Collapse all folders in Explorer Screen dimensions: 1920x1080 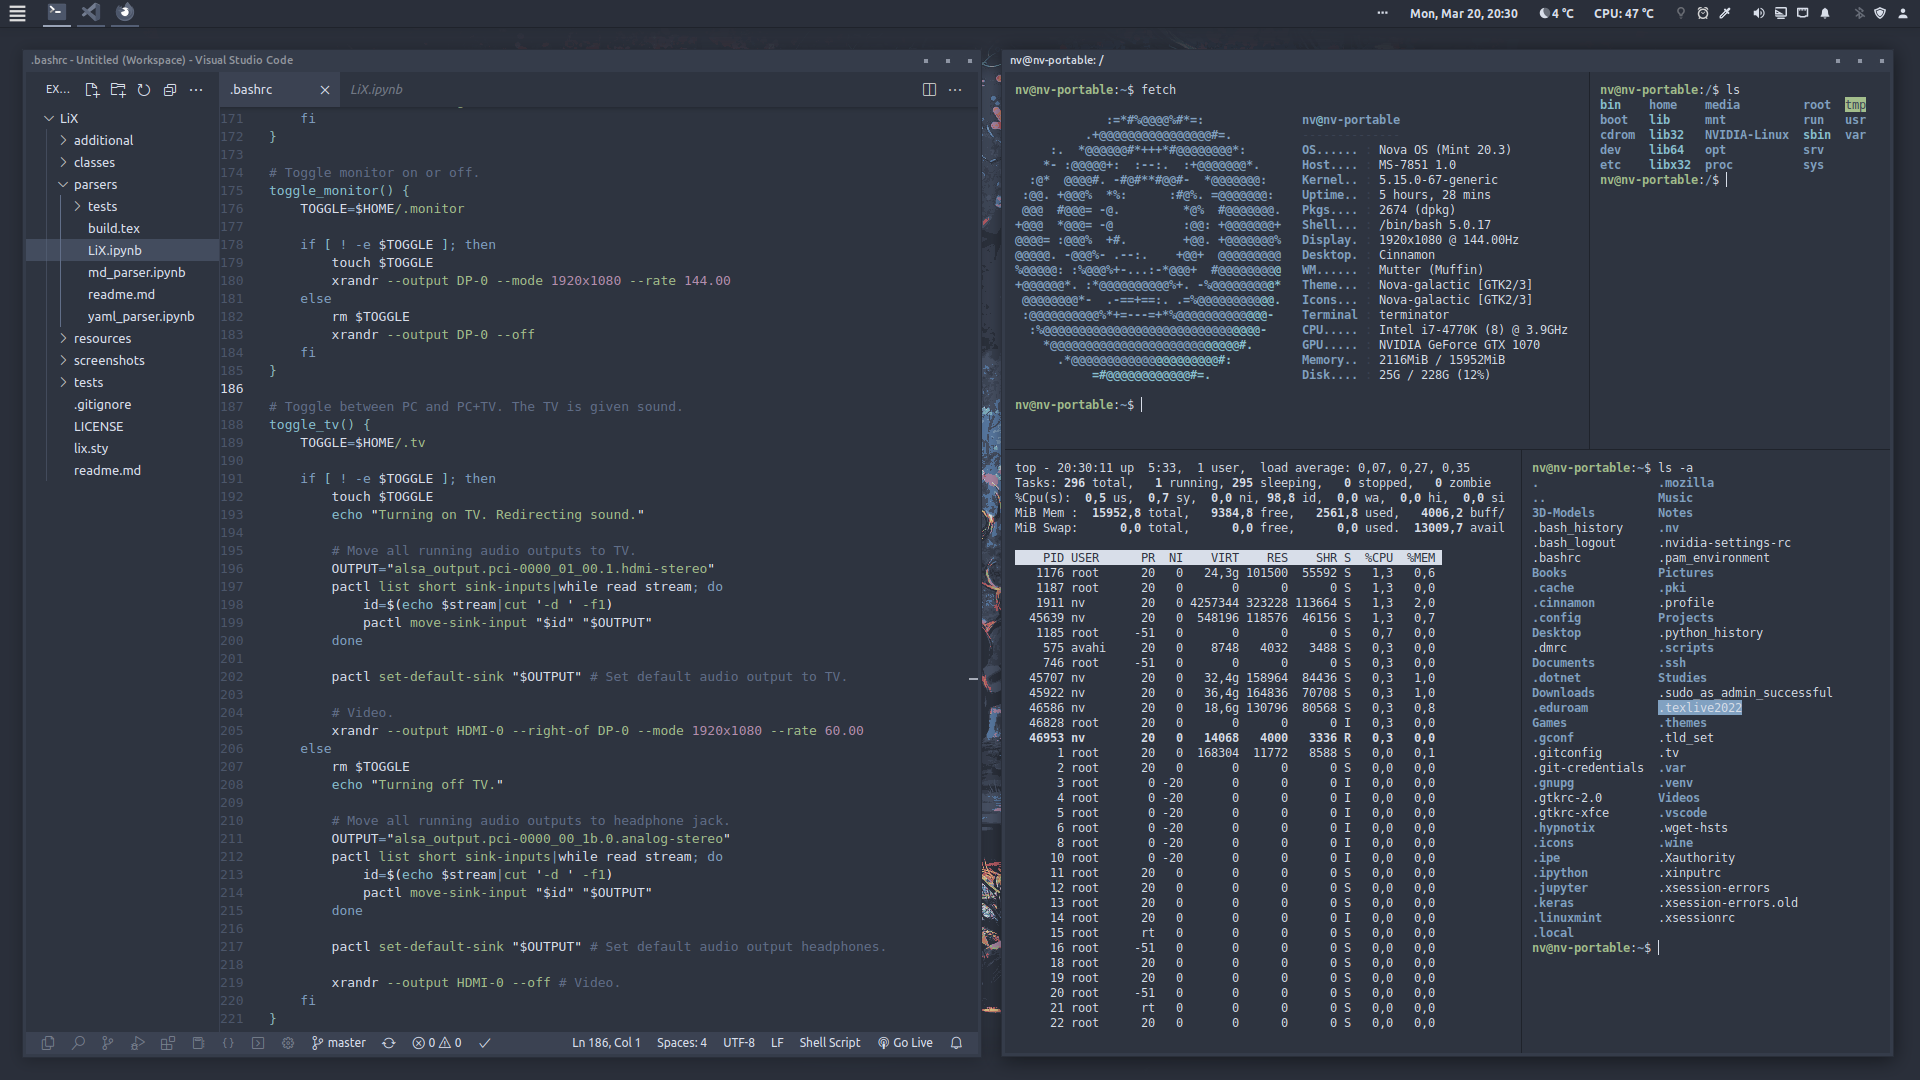(x=170, y=90)
